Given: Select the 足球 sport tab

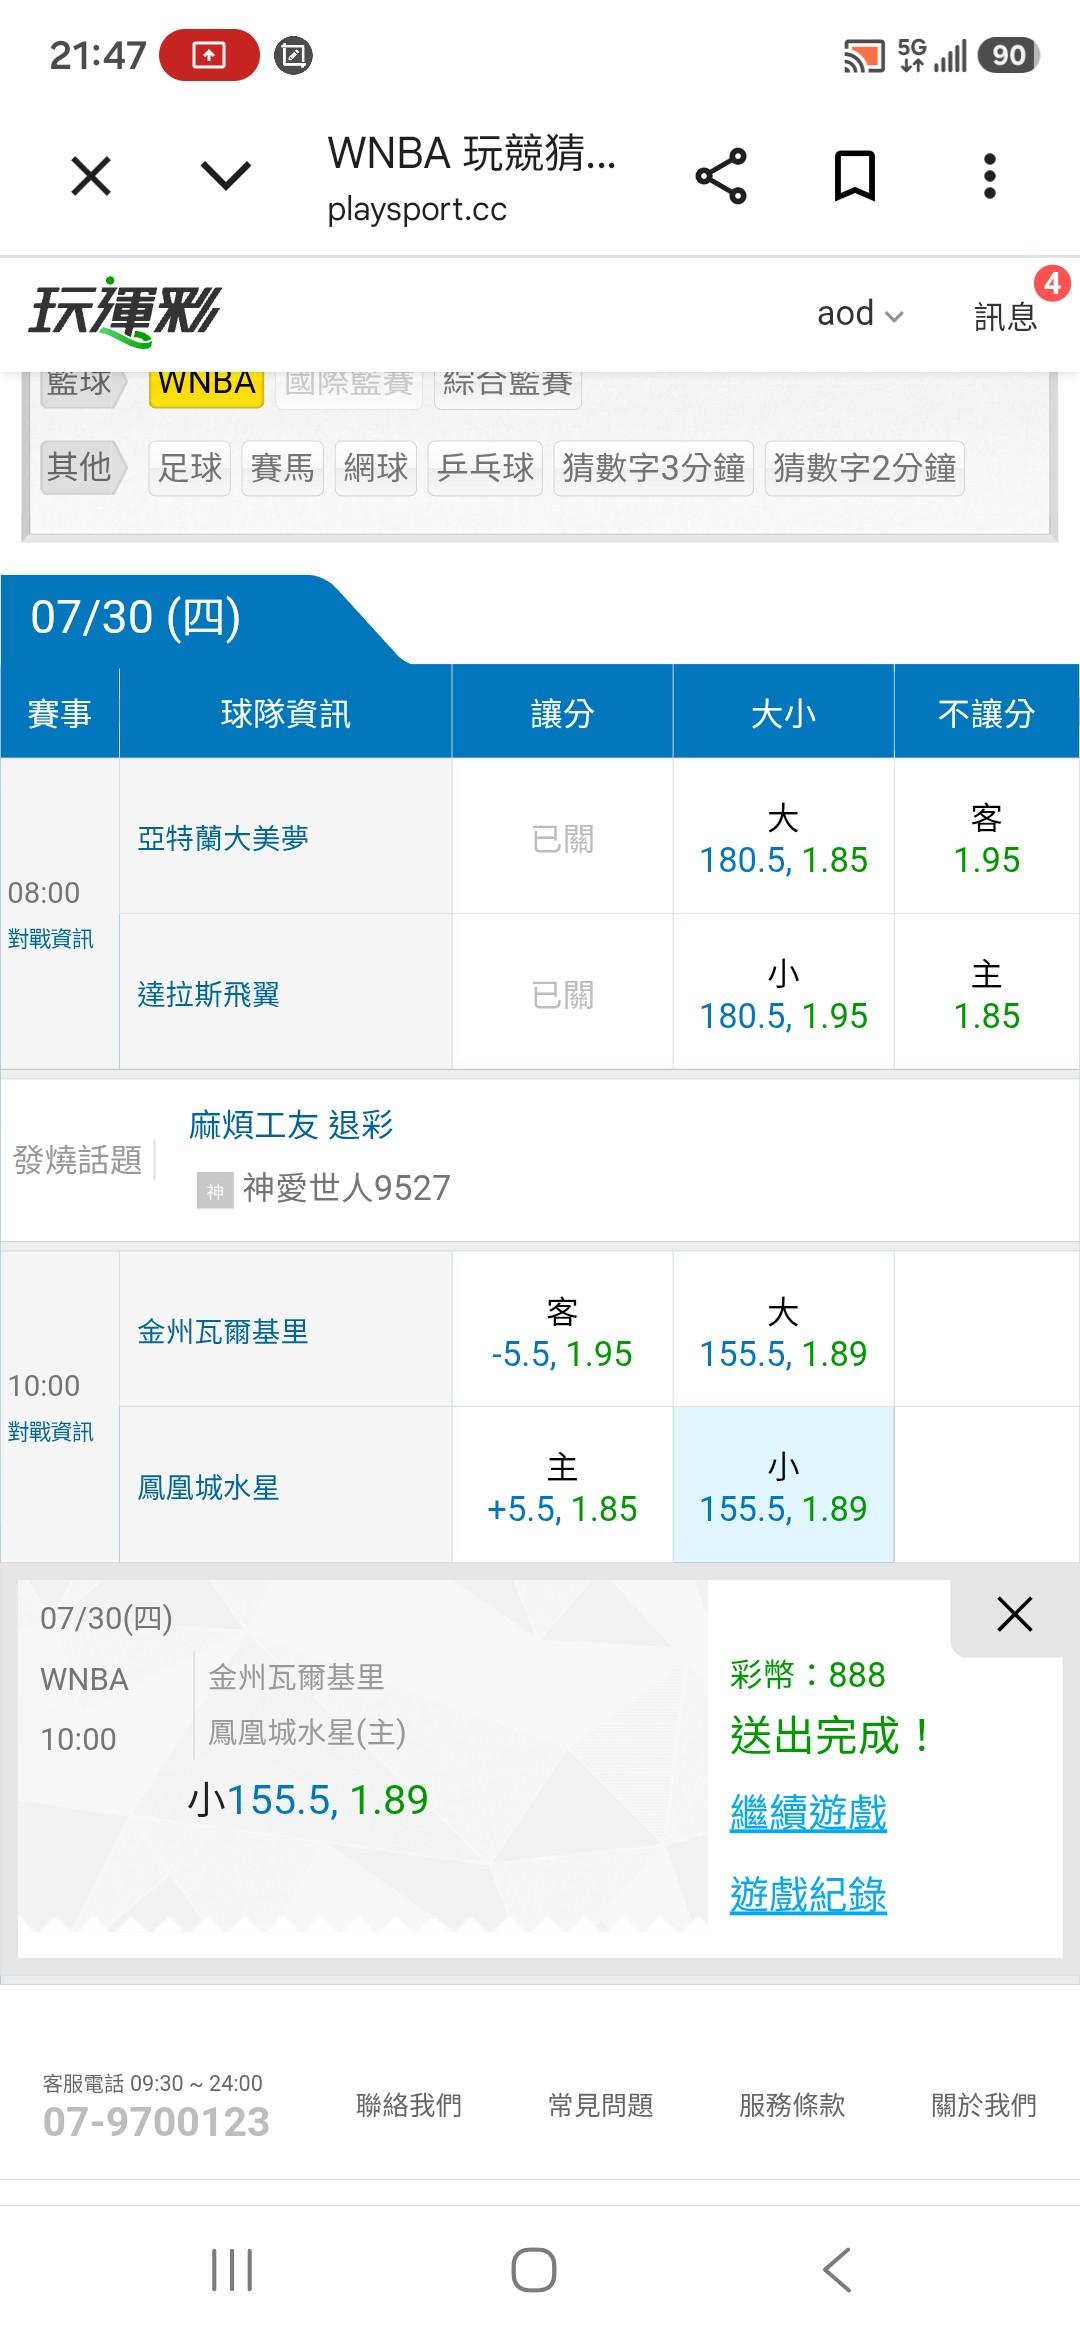Looking at the screenshot, I should 190,468.
